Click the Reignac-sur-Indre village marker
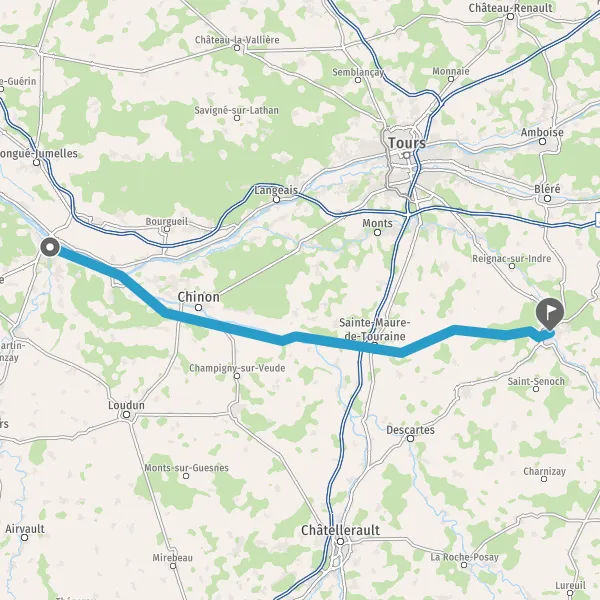This screenshot has width=600, height=600. pyautogui.click(x=512, y=266)
